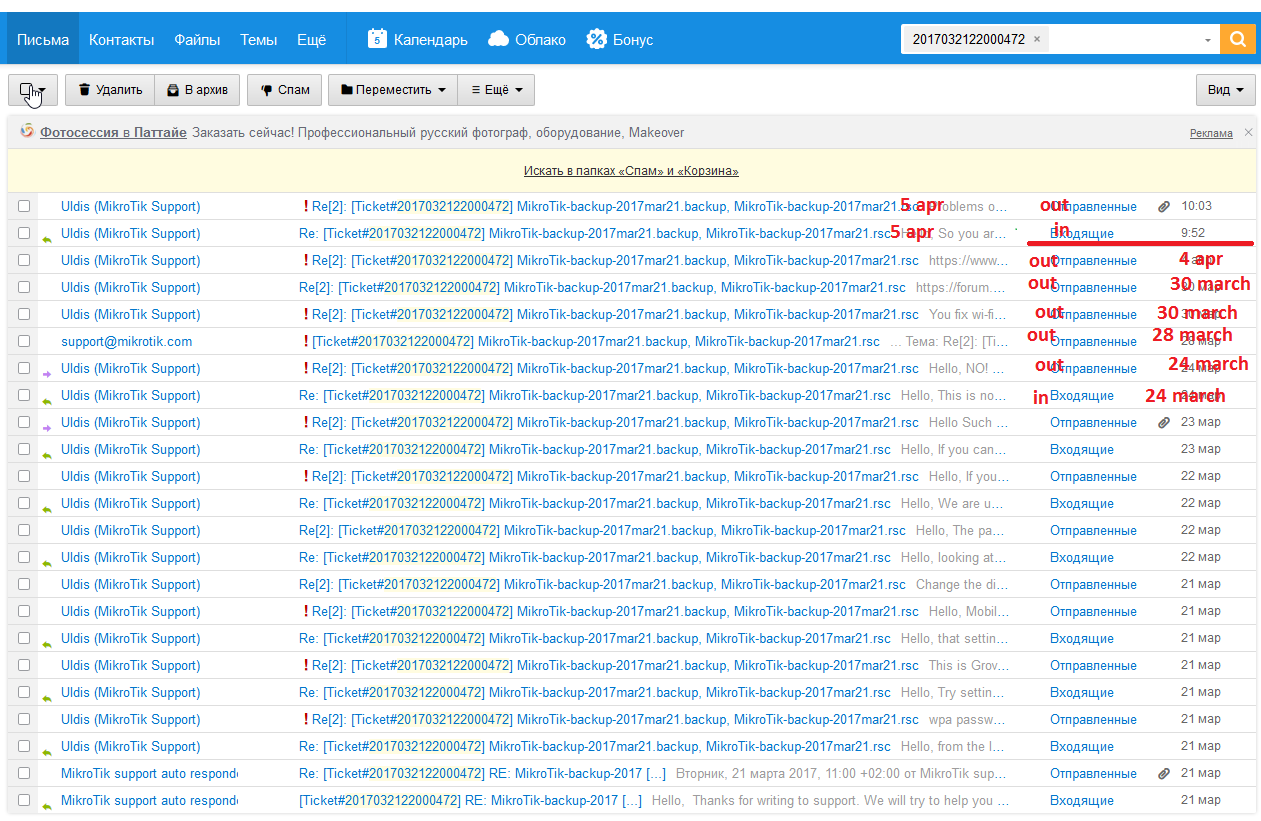The image size is (1261, 821).
Task: Open sender support@mikrotik.com
Action: (x=126, y=341)
